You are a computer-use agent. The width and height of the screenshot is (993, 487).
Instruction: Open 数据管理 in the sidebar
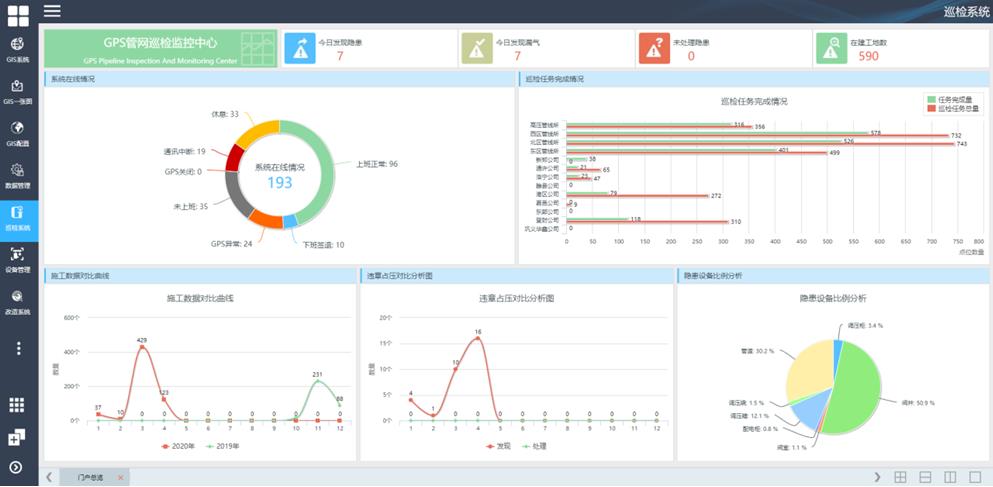click(18, 175)
